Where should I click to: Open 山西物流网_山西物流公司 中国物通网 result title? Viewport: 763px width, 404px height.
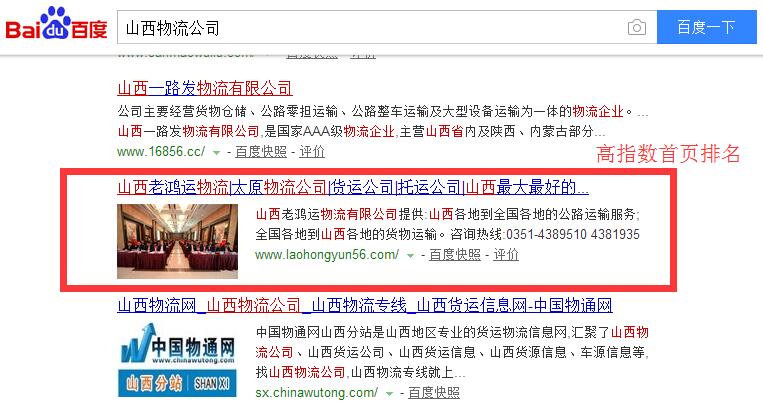[x=365, y=306]
